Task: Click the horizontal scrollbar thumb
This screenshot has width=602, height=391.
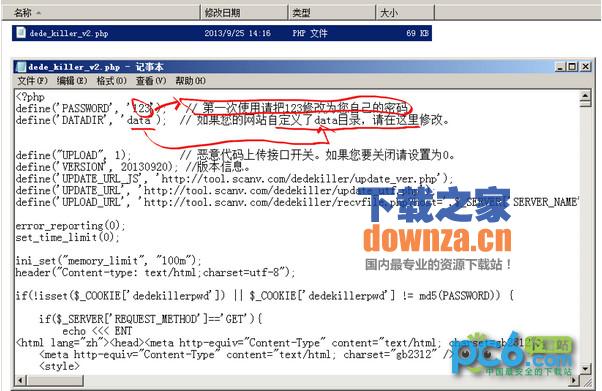Action: (x=56, y=381)
